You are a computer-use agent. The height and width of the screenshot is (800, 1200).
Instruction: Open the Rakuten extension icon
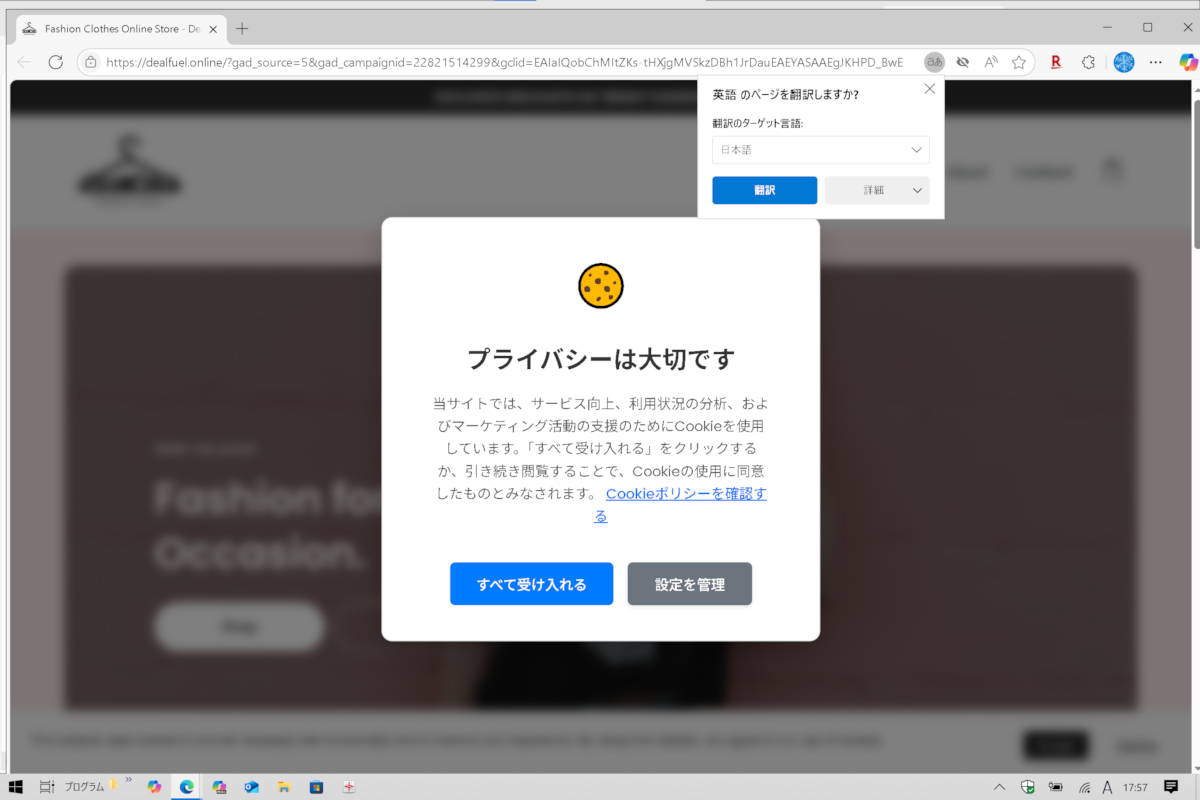pos(1056,62)
